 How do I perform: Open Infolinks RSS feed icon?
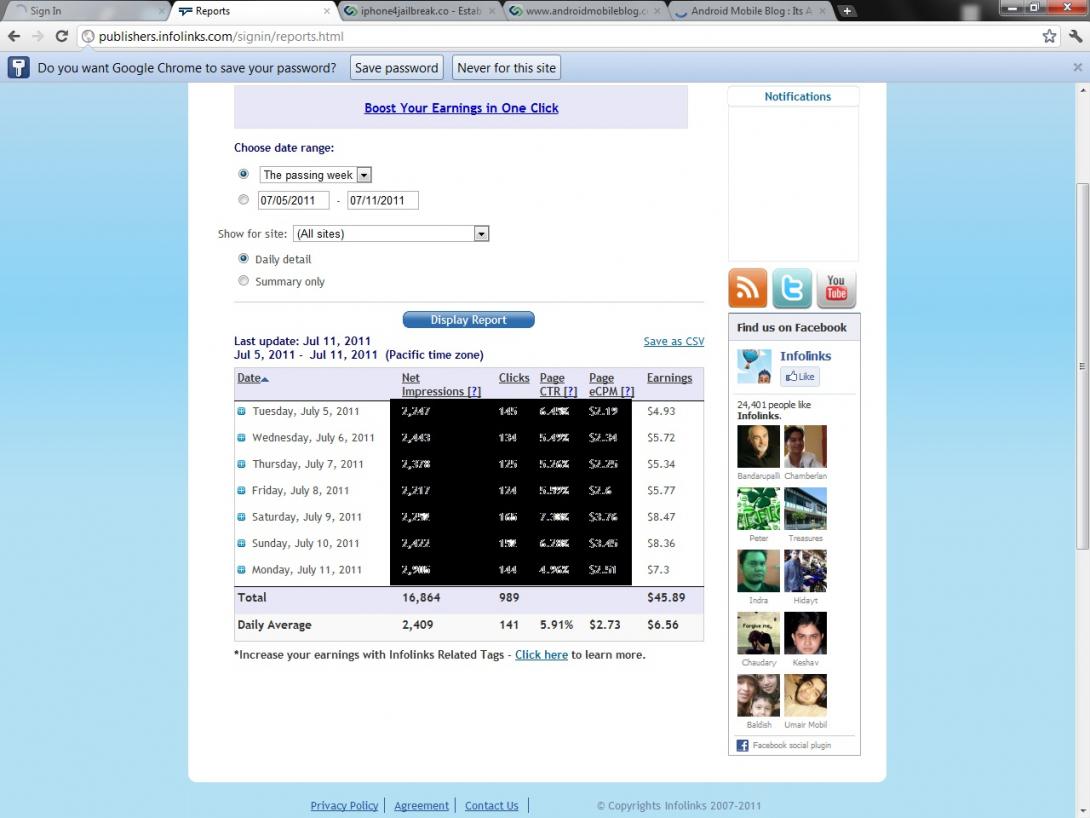click(x=747, y=288)
